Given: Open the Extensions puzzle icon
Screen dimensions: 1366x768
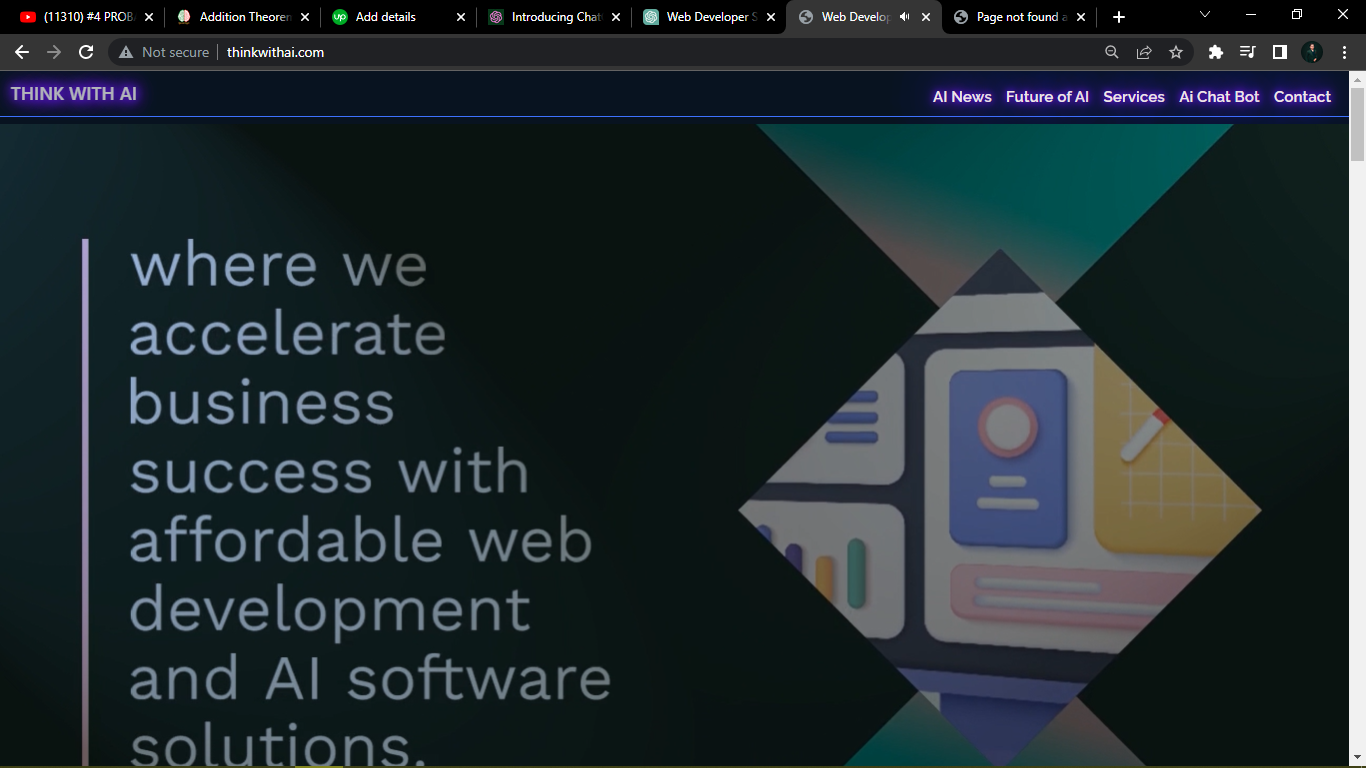Looking at the screenshot, I should point(1216,52).
